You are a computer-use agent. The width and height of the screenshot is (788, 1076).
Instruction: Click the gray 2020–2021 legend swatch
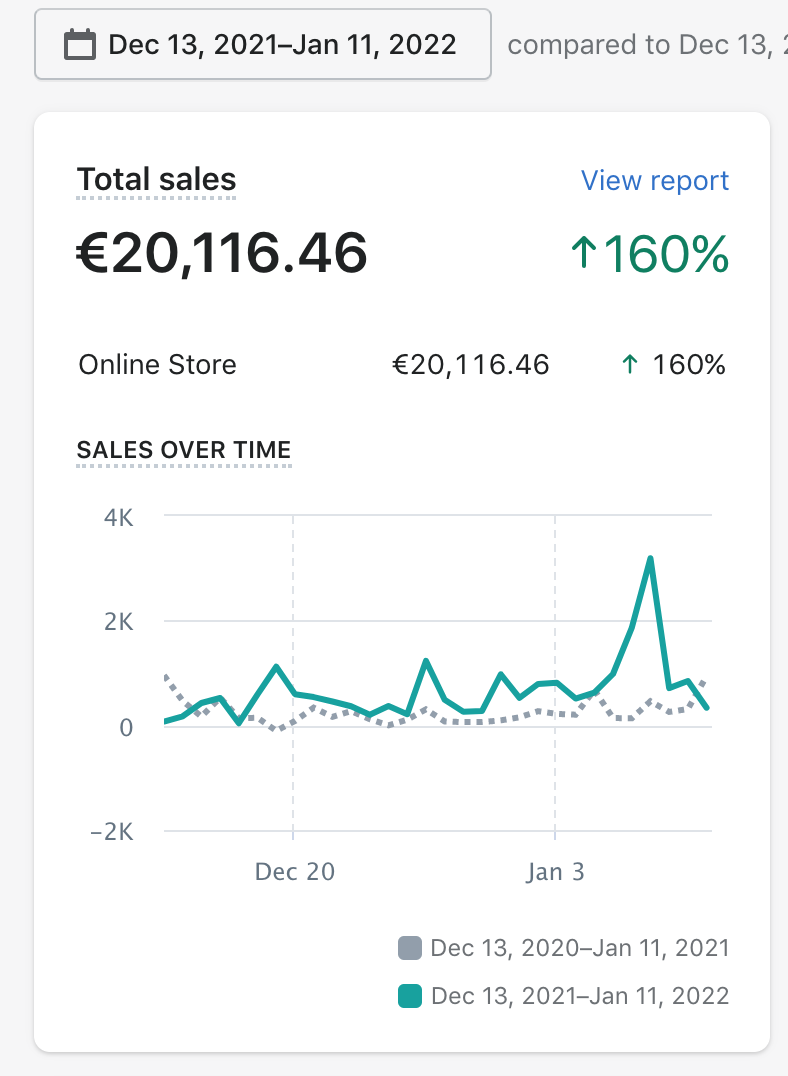(410, 948)
